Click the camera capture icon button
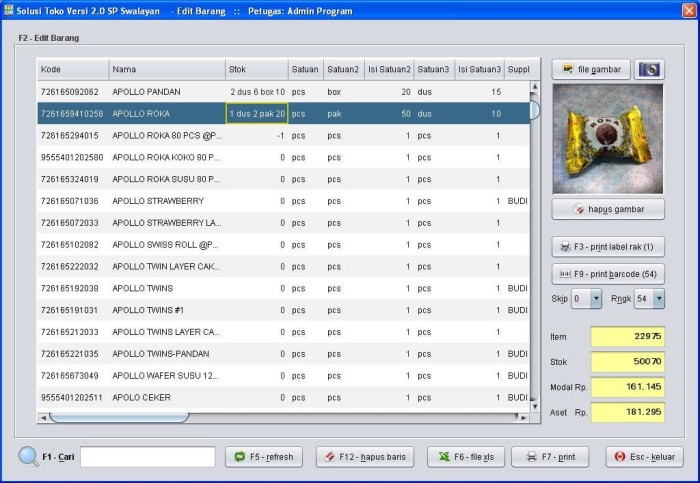 tap(649, 70)
